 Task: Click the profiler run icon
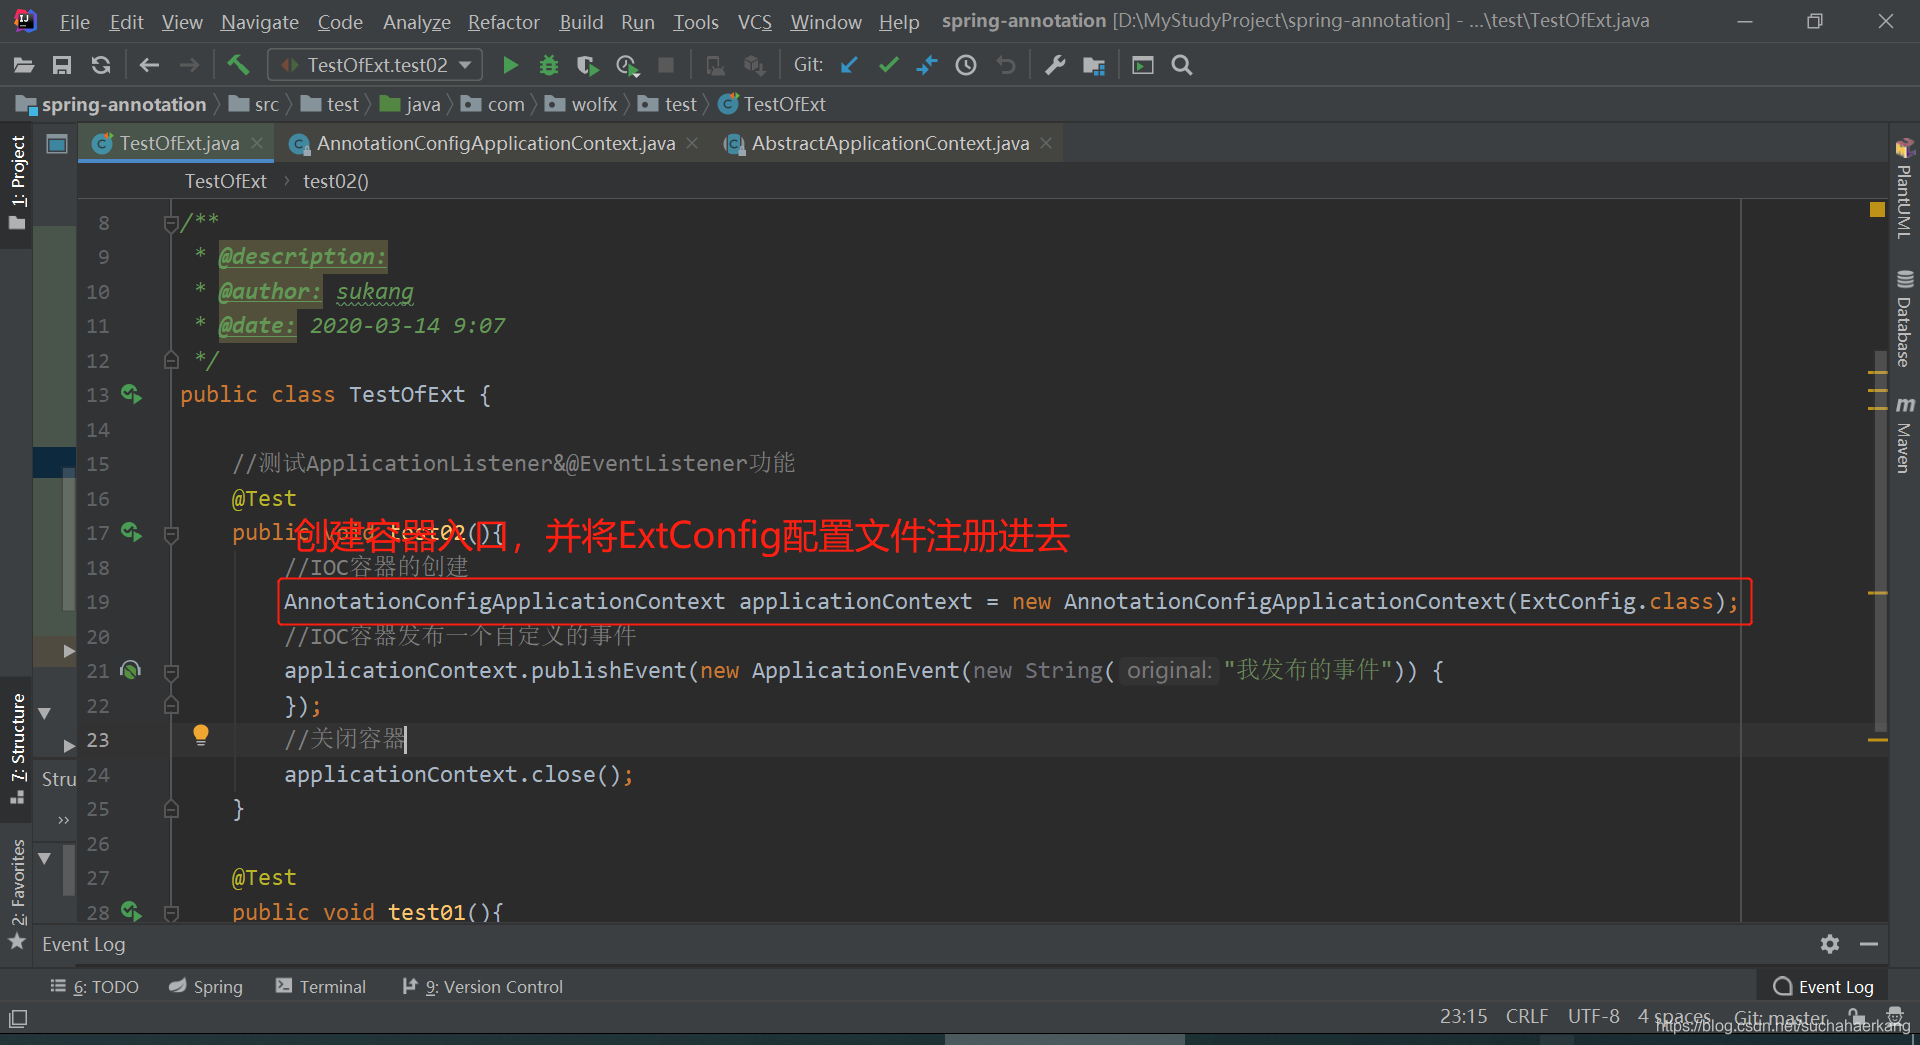(x=627, y=66)
